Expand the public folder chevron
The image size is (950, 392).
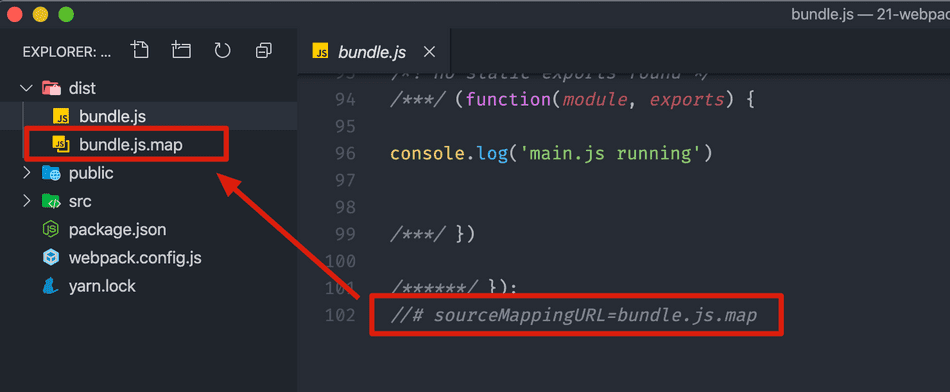pos(26,173)
